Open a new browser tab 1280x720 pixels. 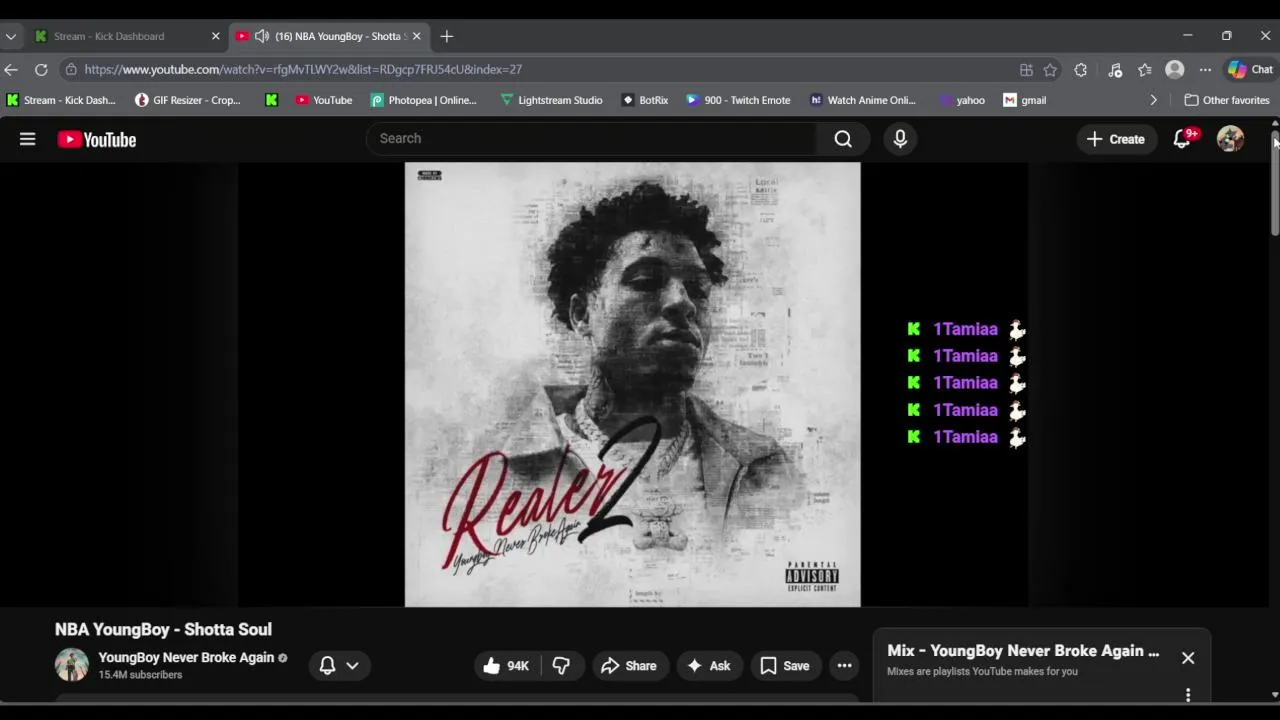tap(447, 36)
